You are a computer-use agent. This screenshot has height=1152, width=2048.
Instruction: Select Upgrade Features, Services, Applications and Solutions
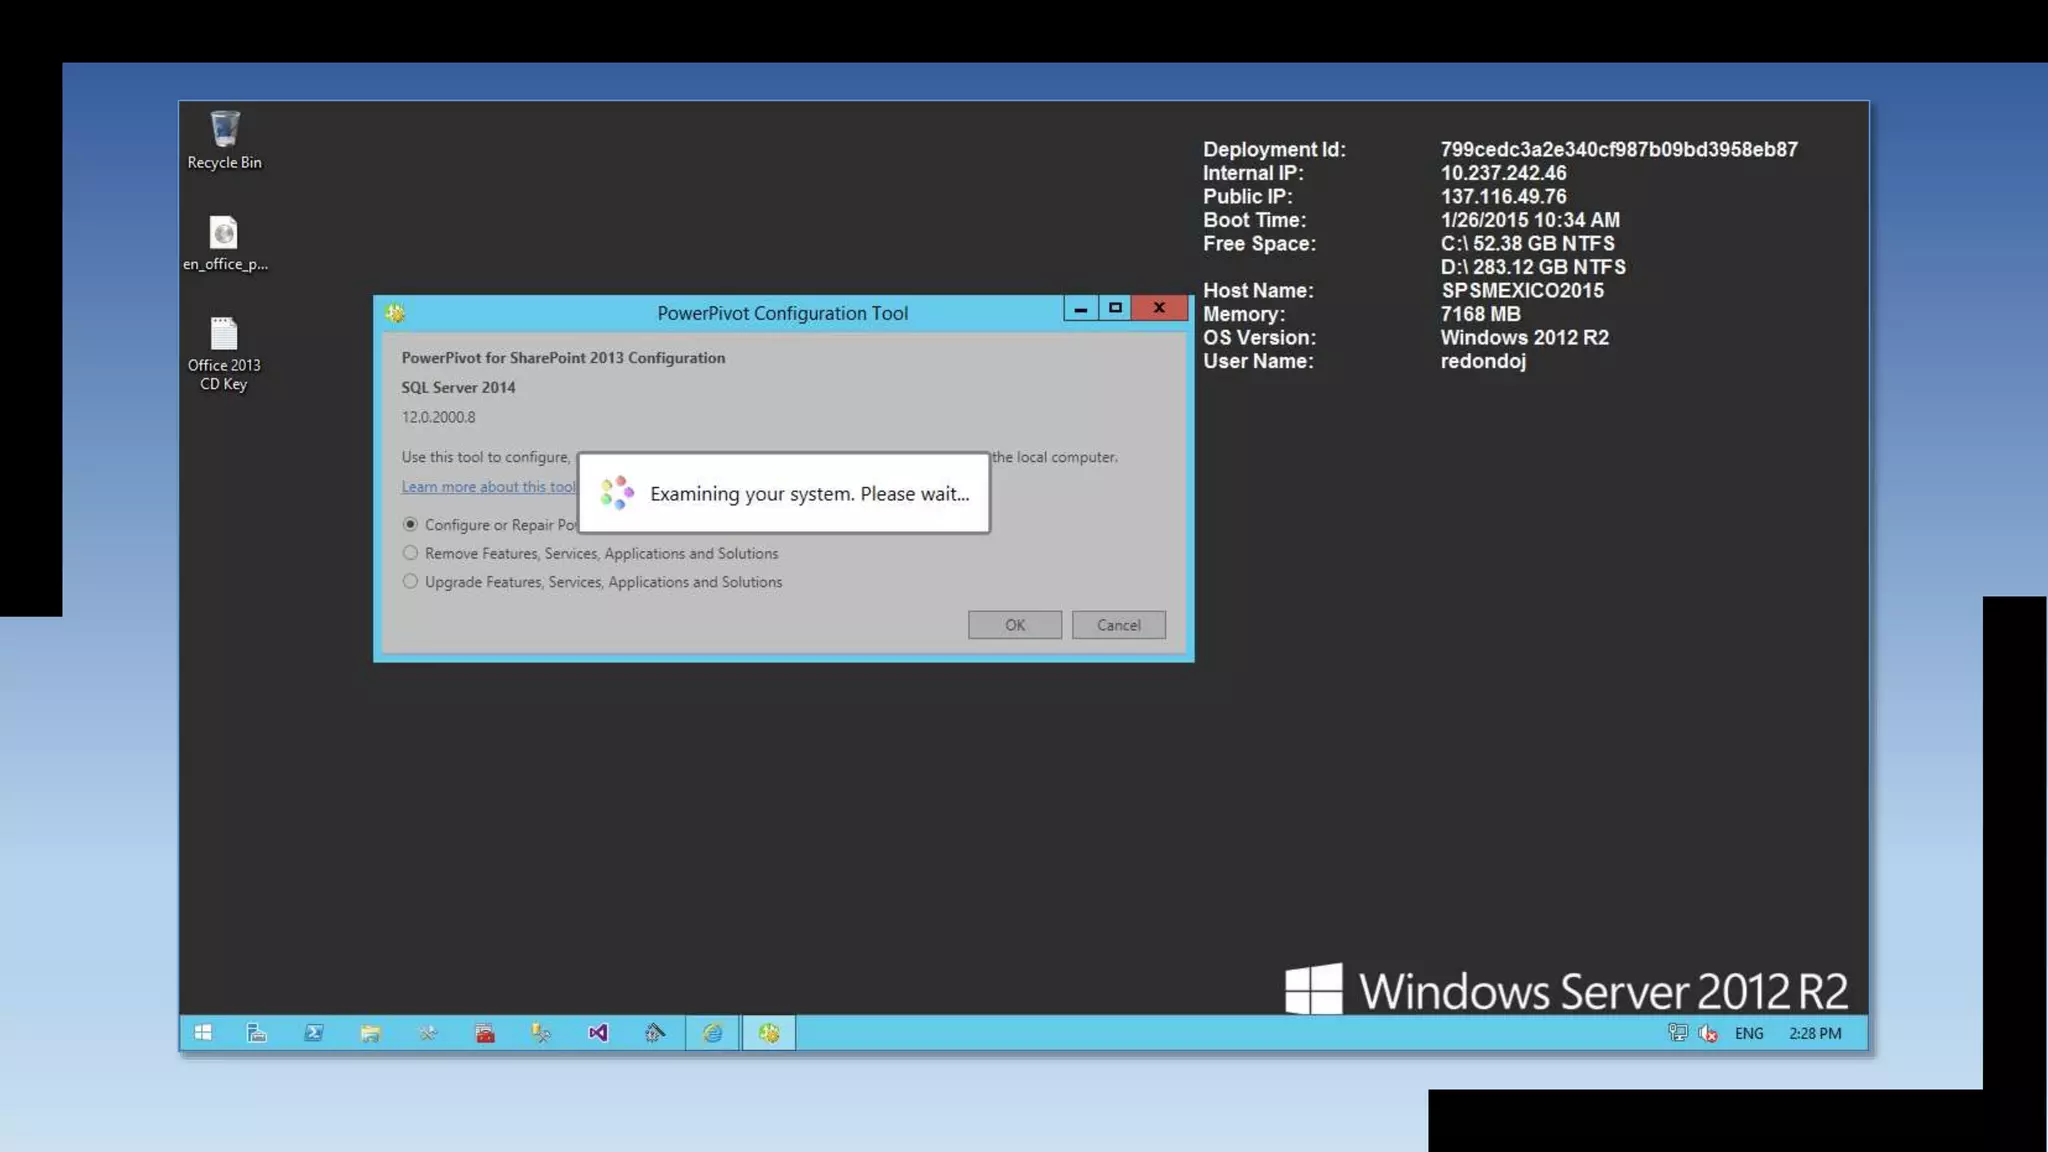coord(410,582)
